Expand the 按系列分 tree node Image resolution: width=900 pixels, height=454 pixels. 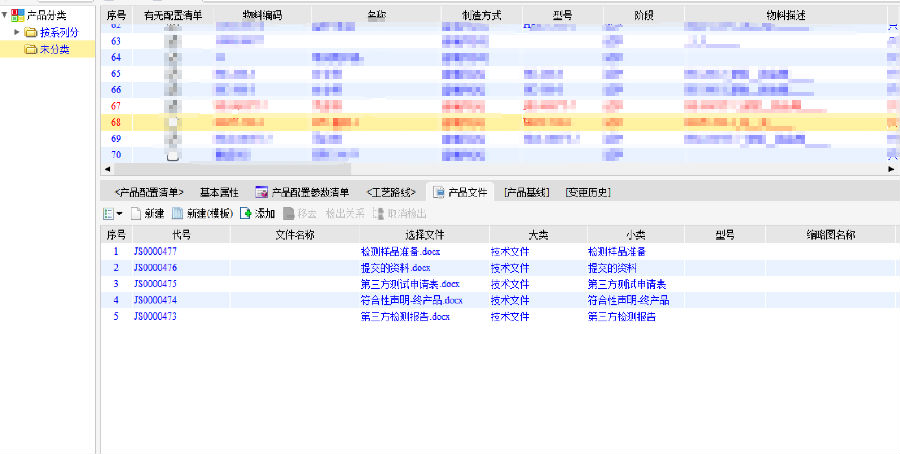pos(17,32)
